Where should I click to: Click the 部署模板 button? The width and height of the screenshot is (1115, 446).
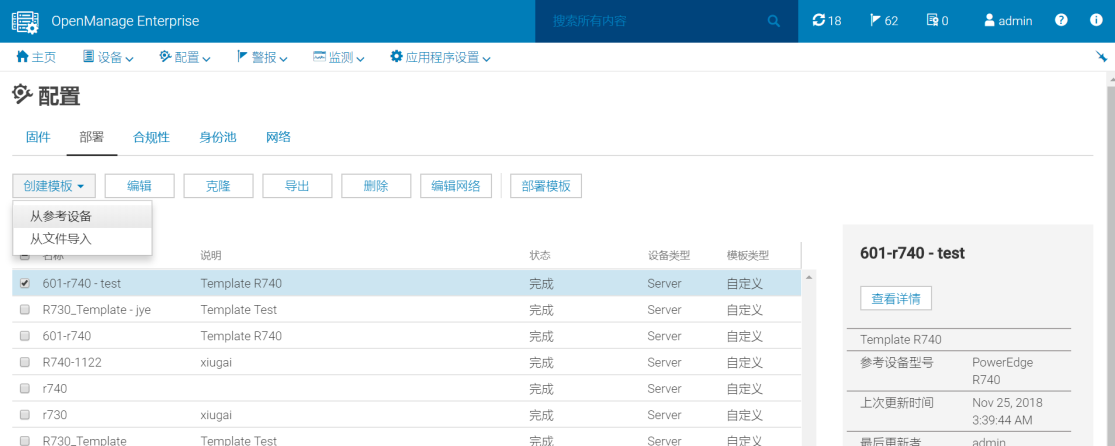546,186
